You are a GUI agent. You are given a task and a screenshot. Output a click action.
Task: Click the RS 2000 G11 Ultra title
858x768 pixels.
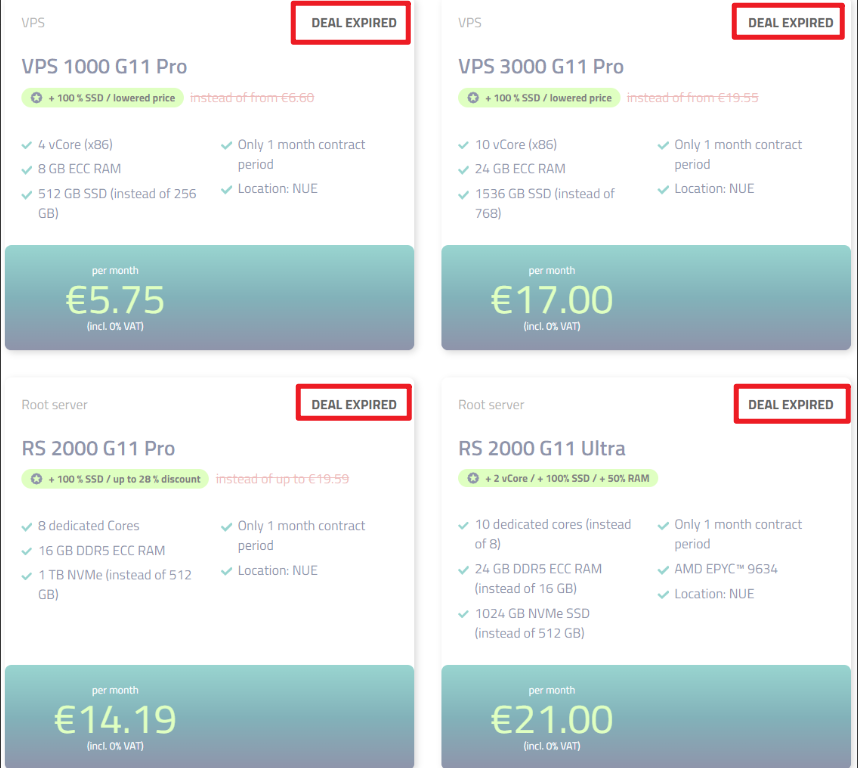click(x=541, y=449)
